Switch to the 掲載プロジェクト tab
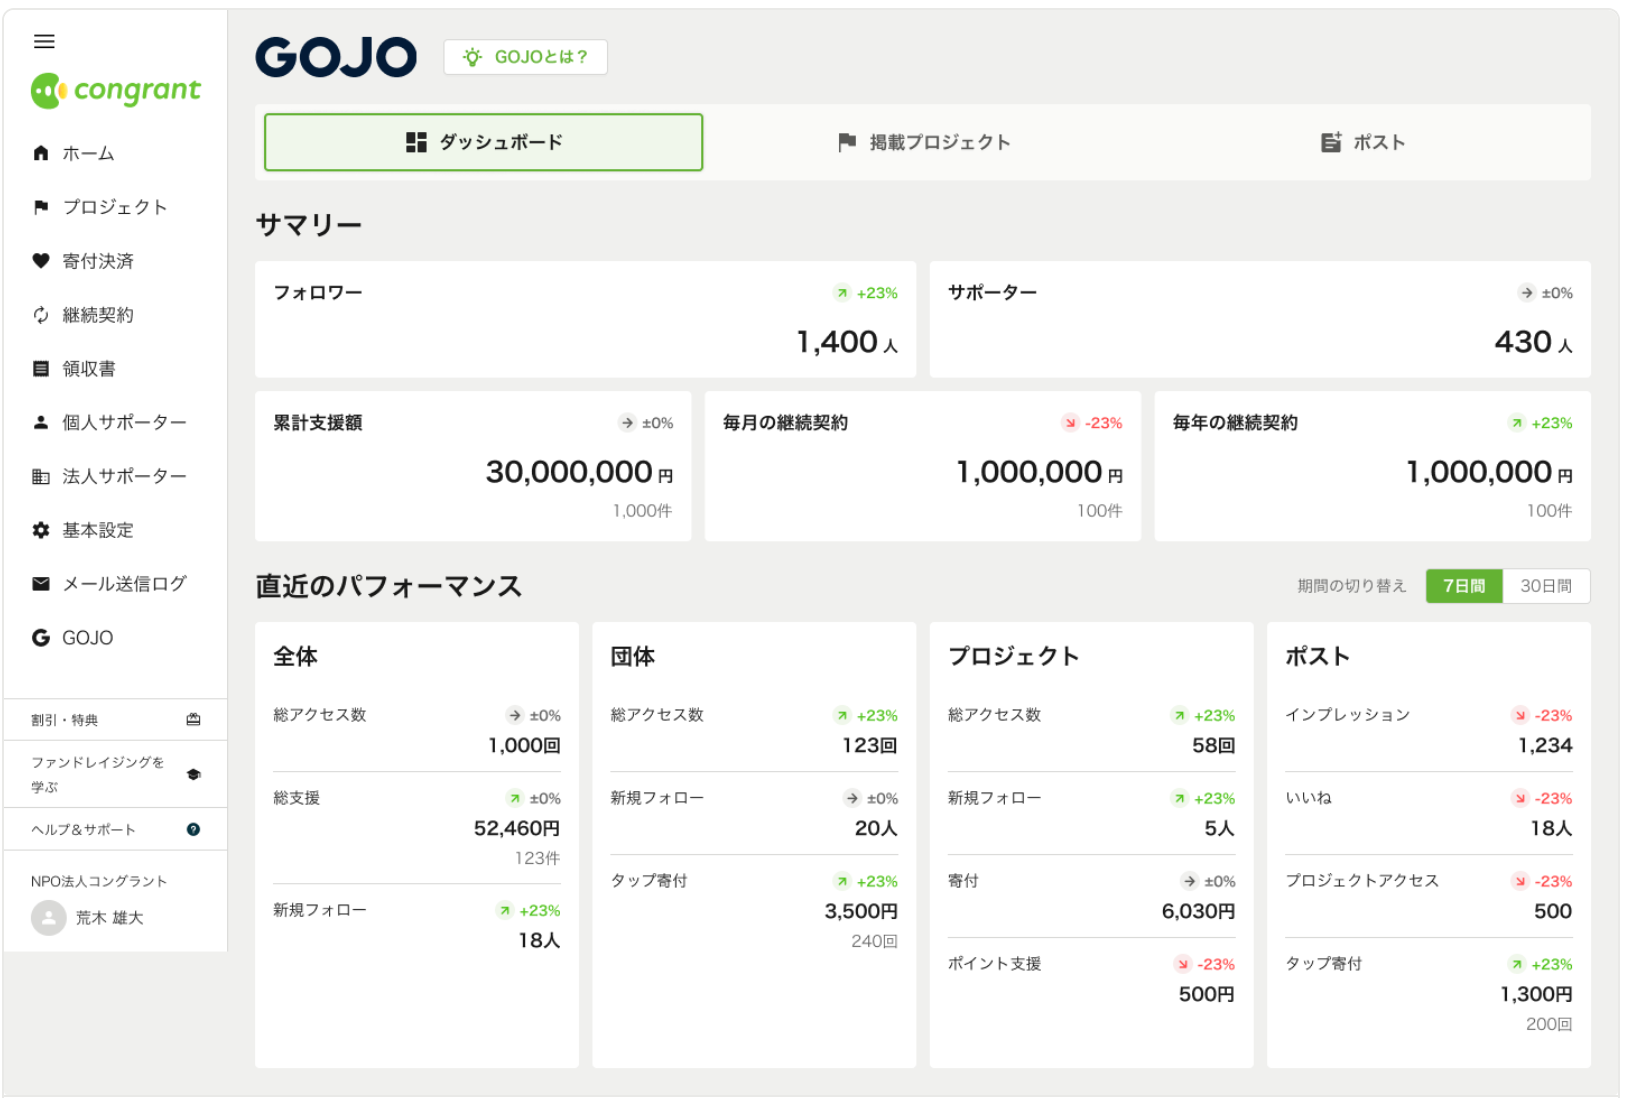This screenshot has height=1098, width=1626. tap(924, 142)
